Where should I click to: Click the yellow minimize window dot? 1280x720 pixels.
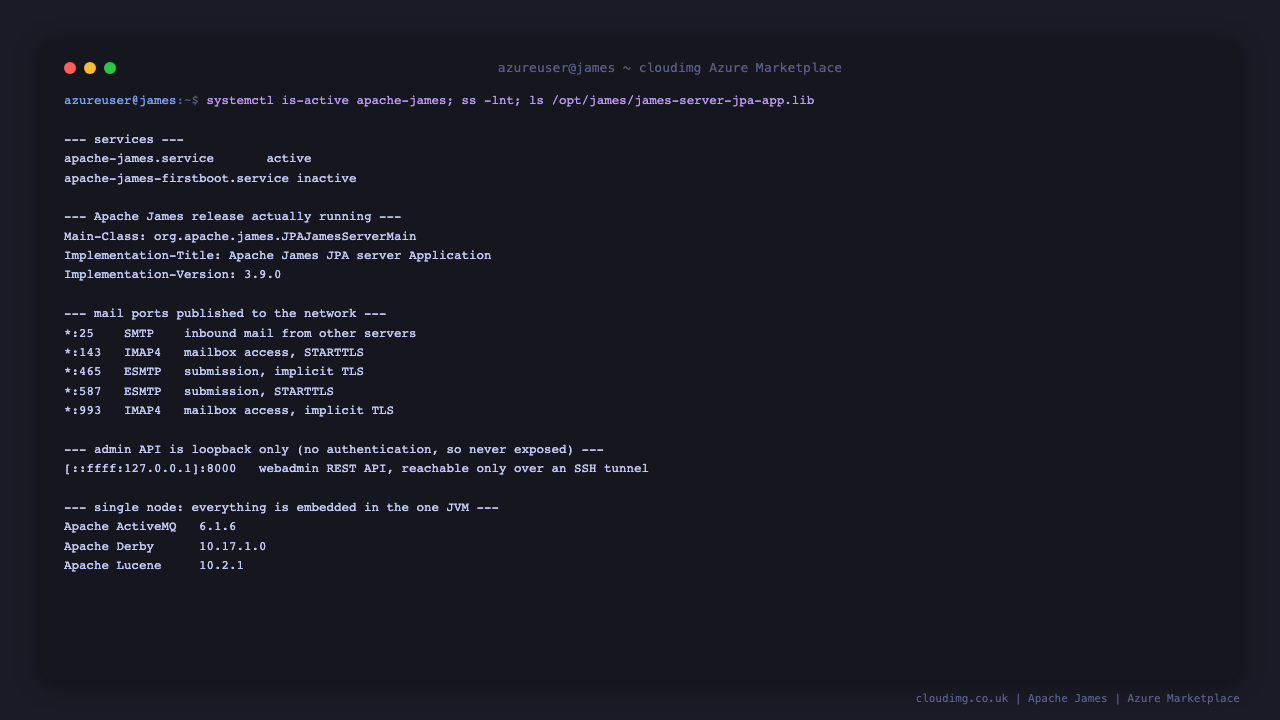90,68
